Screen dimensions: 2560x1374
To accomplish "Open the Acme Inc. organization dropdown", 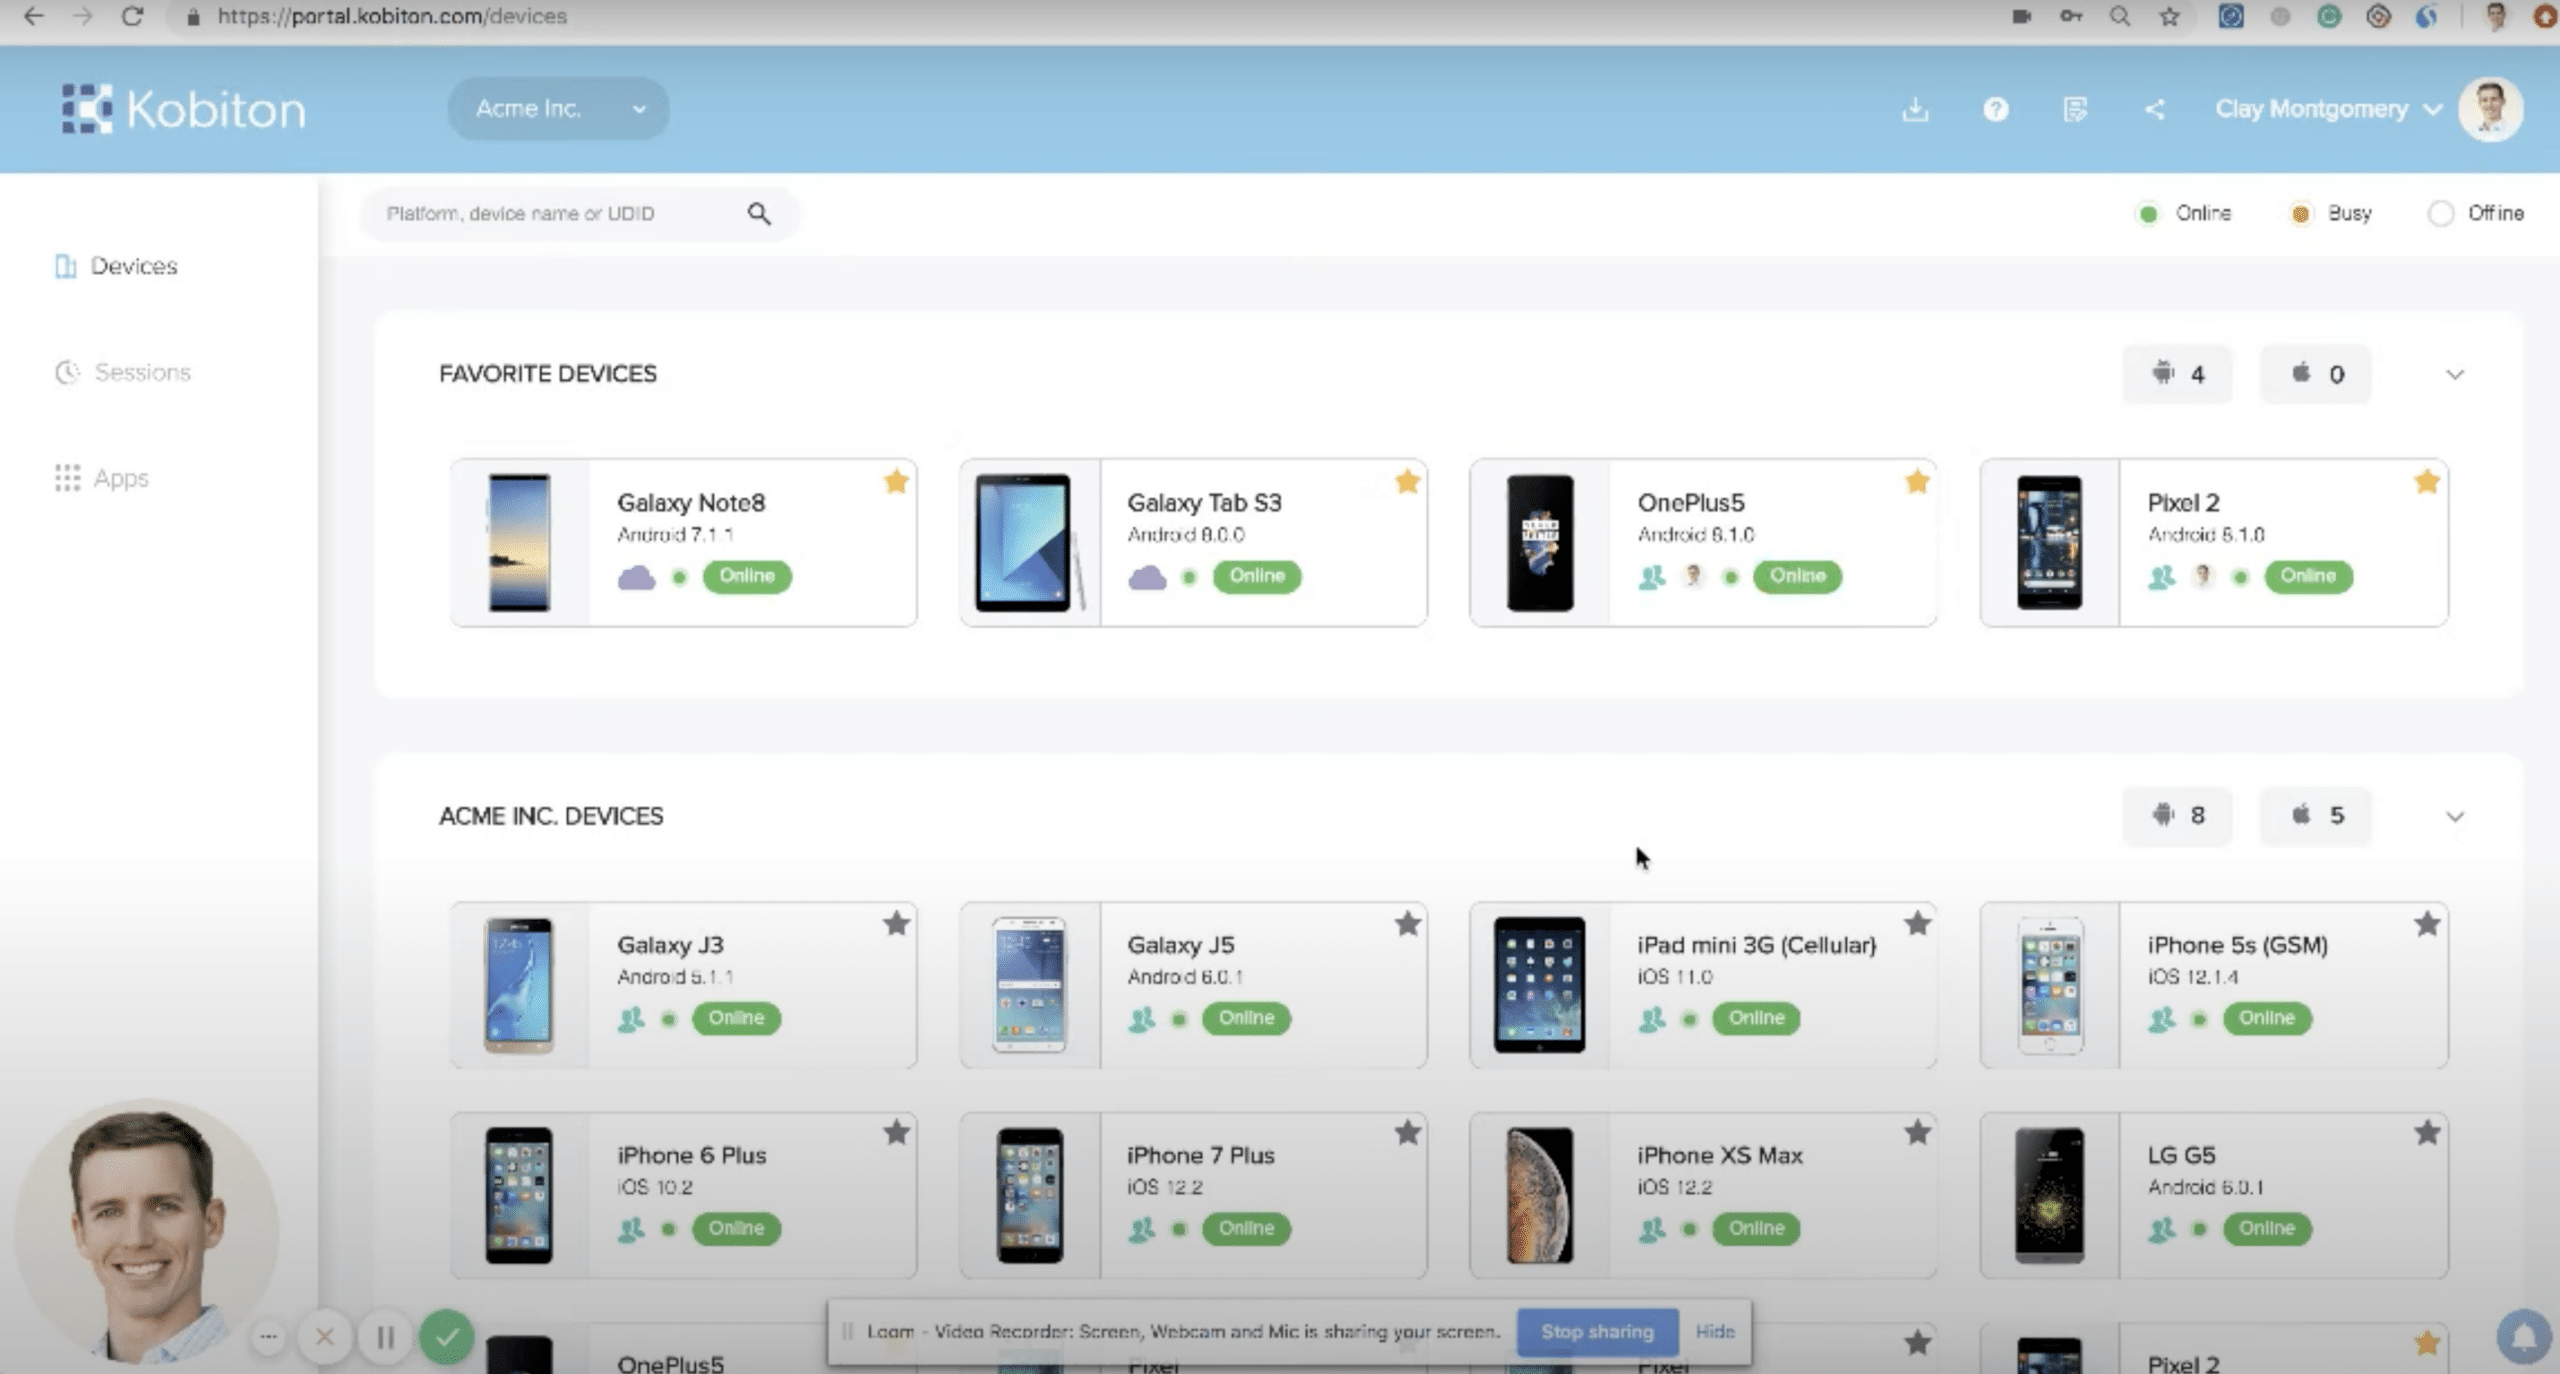I will point(558,108).
